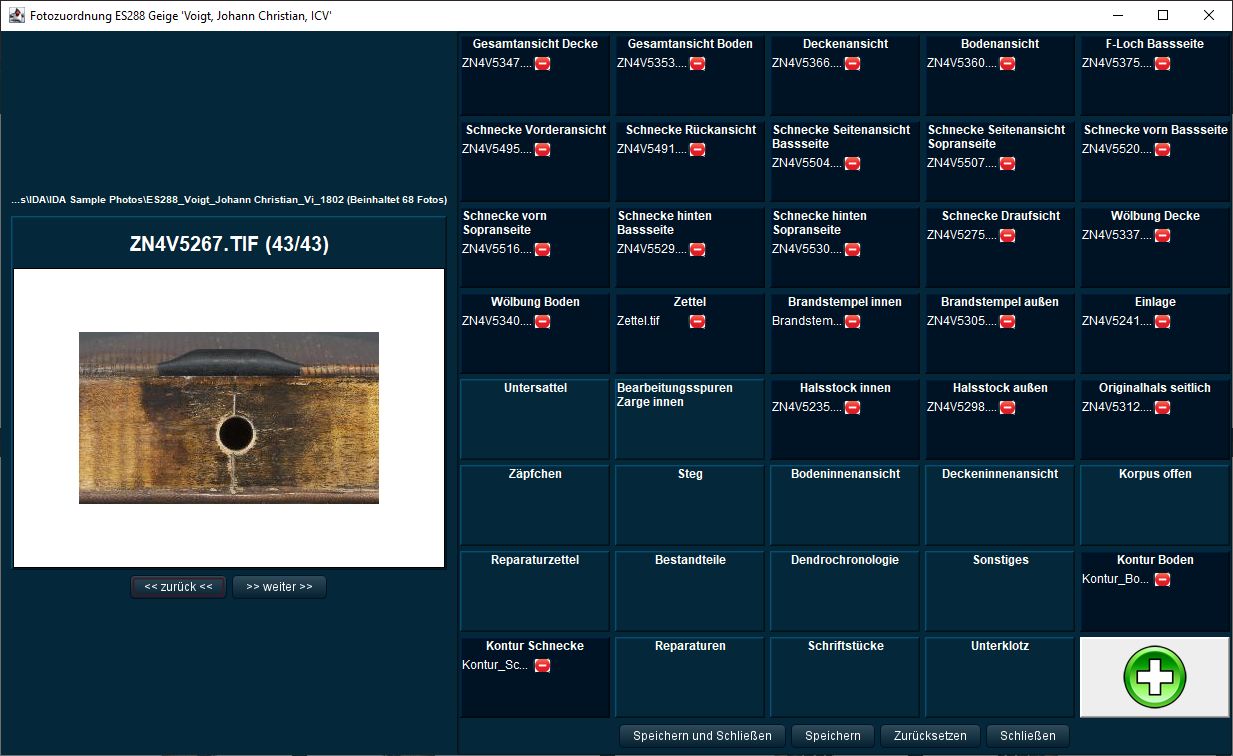Delete the Schnecke hinten Bassseite assignment
Screen dimensions: 1233x756
click(697, 250)
